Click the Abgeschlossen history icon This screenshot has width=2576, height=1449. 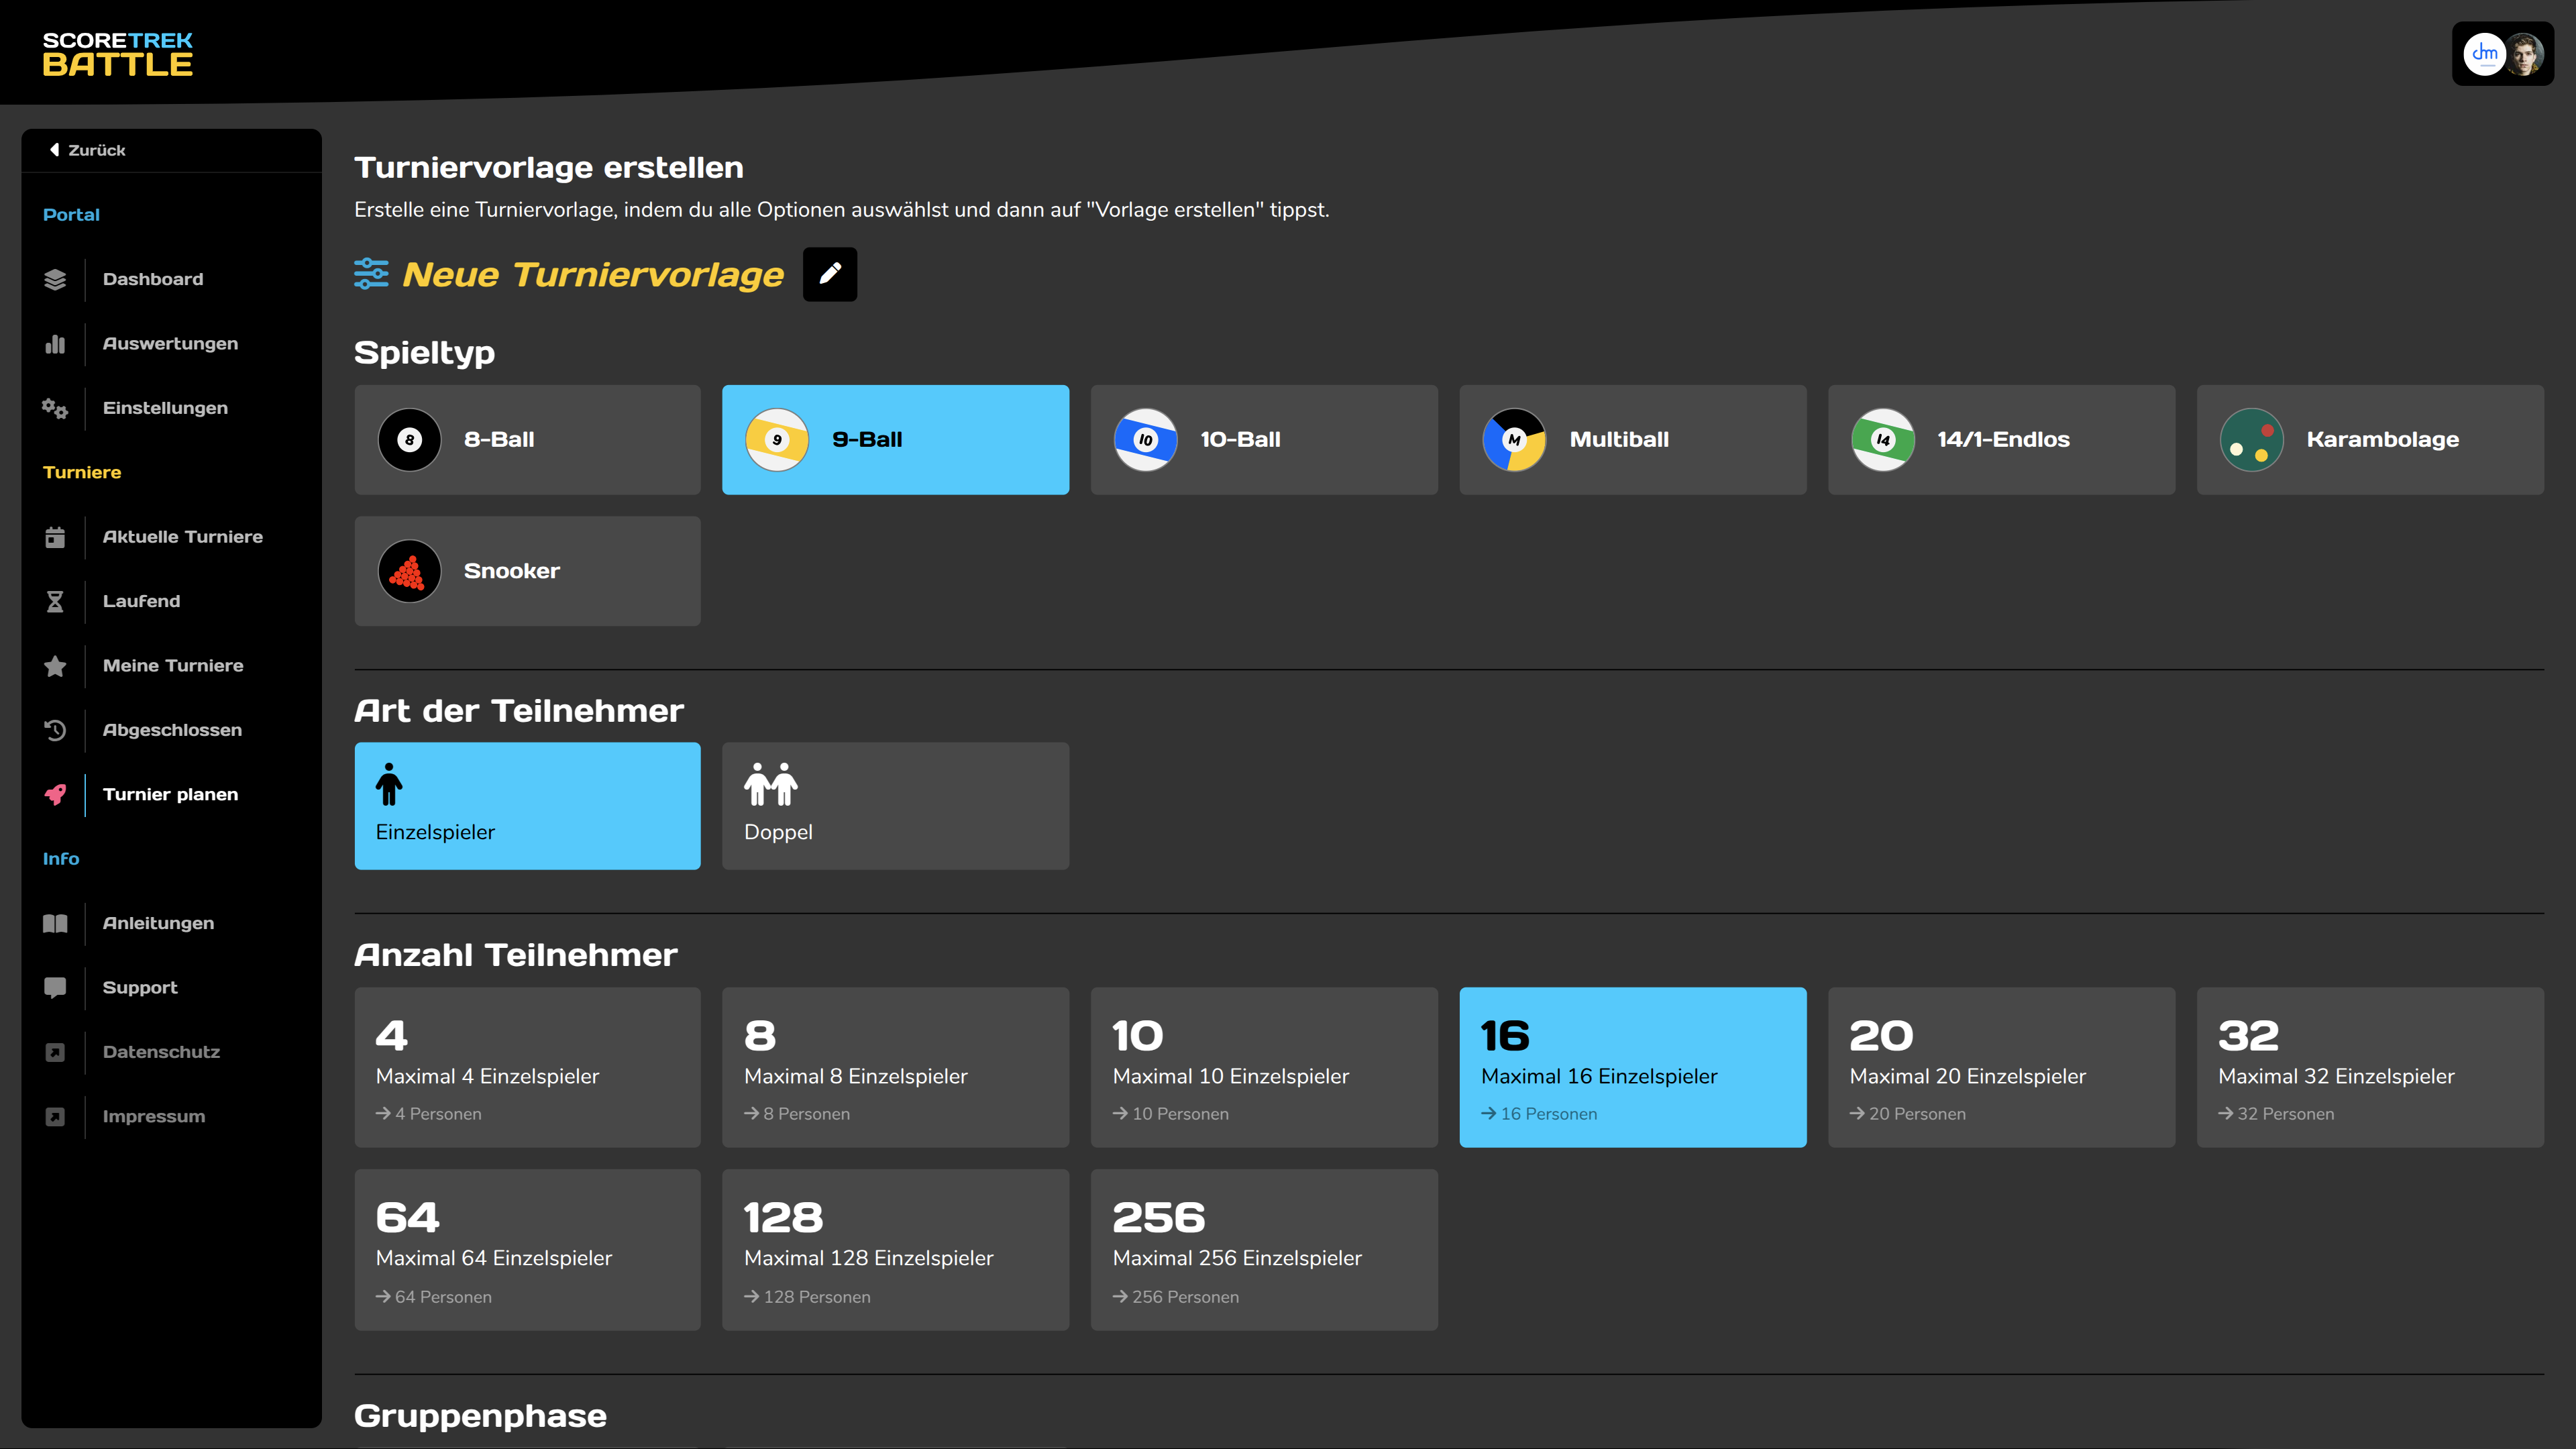[x=55, y=730]
